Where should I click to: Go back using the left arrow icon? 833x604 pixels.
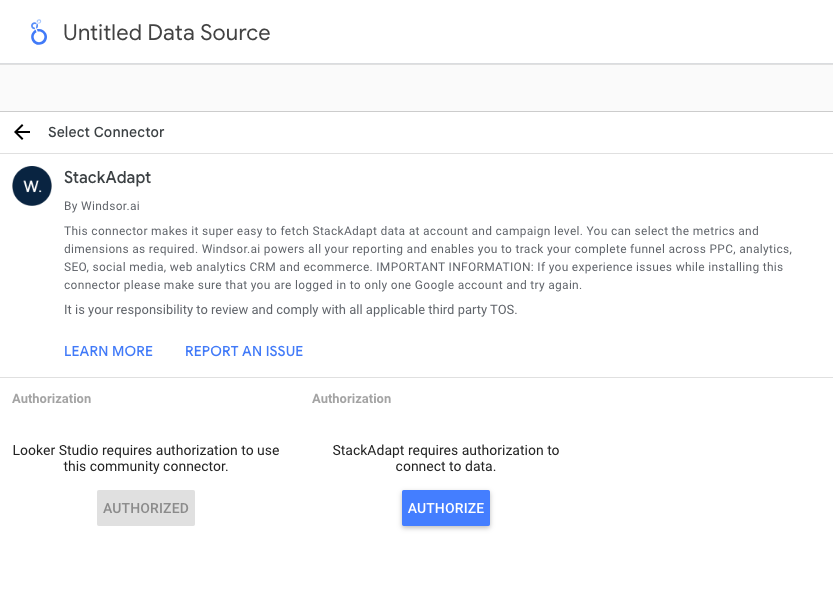pyautogui.click(x=22, y=132)
